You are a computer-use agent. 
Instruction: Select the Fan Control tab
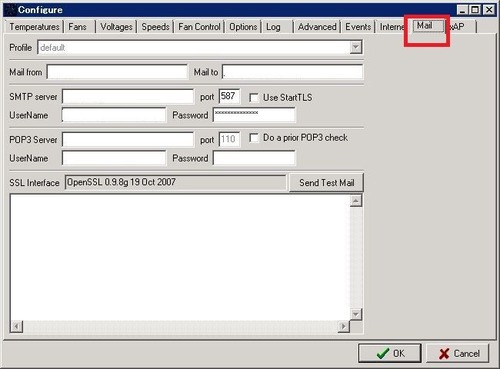(x=199, y=27)
